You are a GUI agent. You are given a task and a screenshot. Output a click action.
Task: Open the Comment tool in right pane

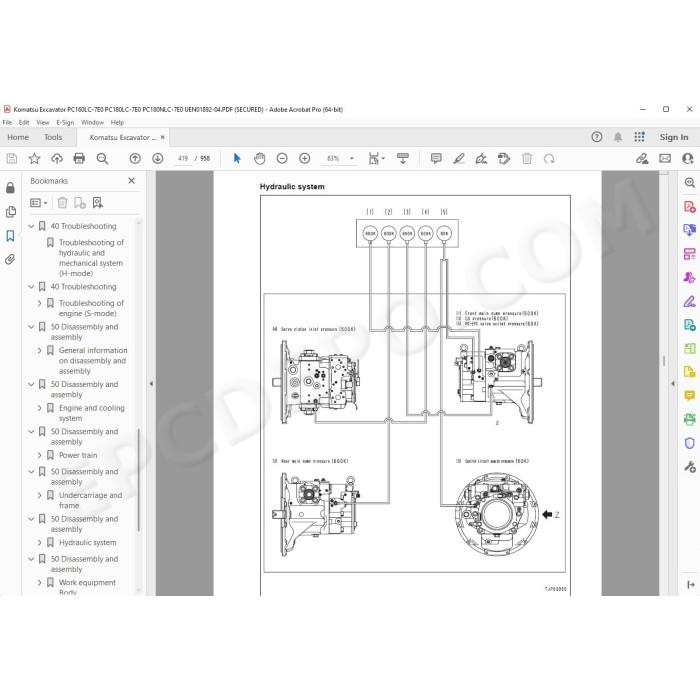click(689, 395)
